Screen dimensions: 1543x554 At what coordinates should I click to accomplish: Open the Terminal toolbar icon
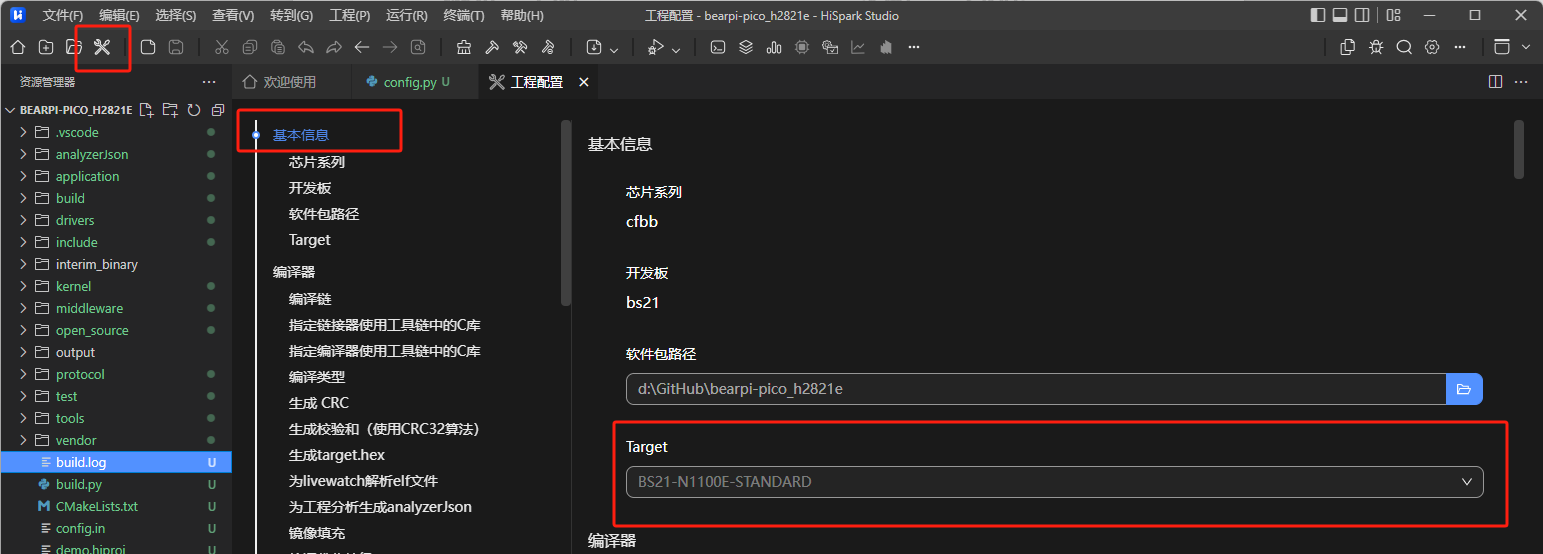point(718,47)
